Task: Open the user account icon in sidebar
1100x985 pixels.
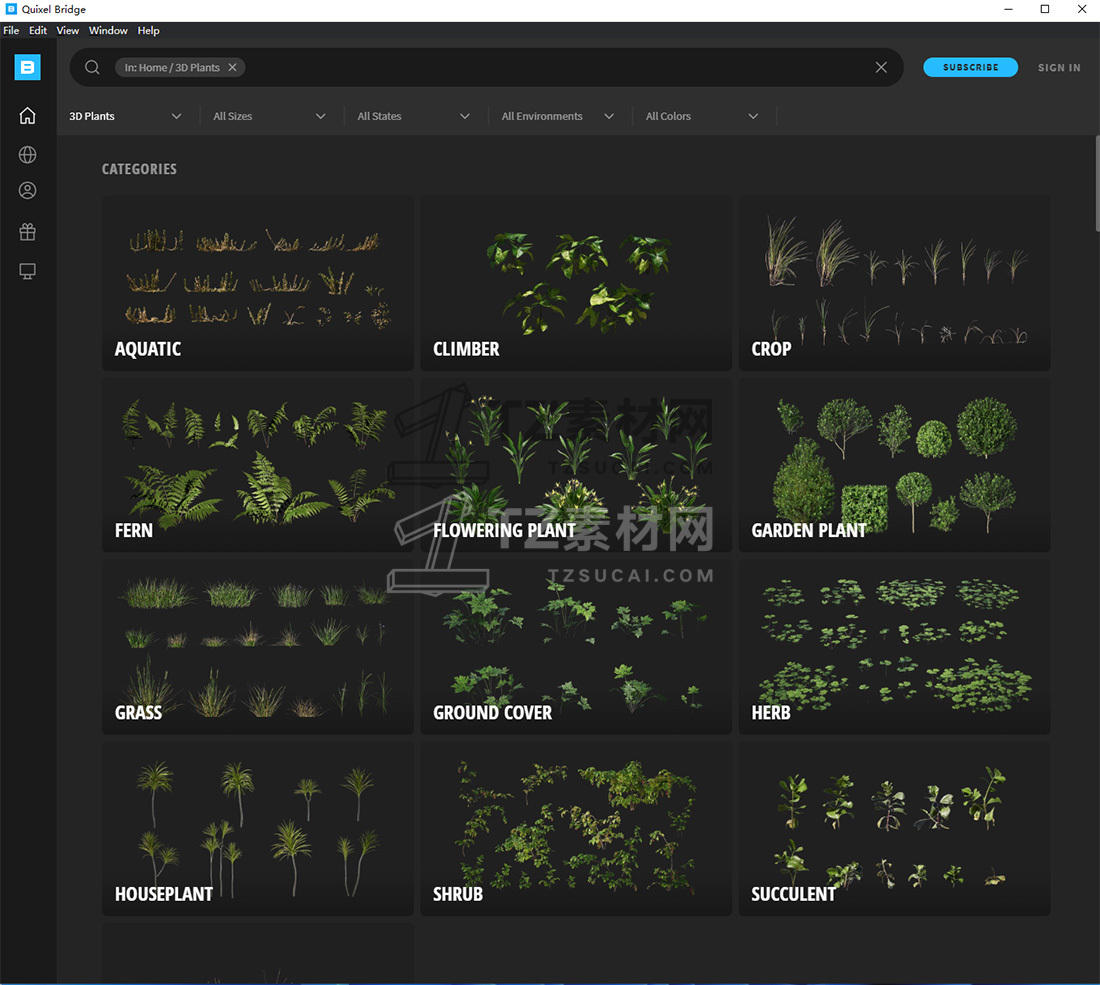Action: click(27, 190)
